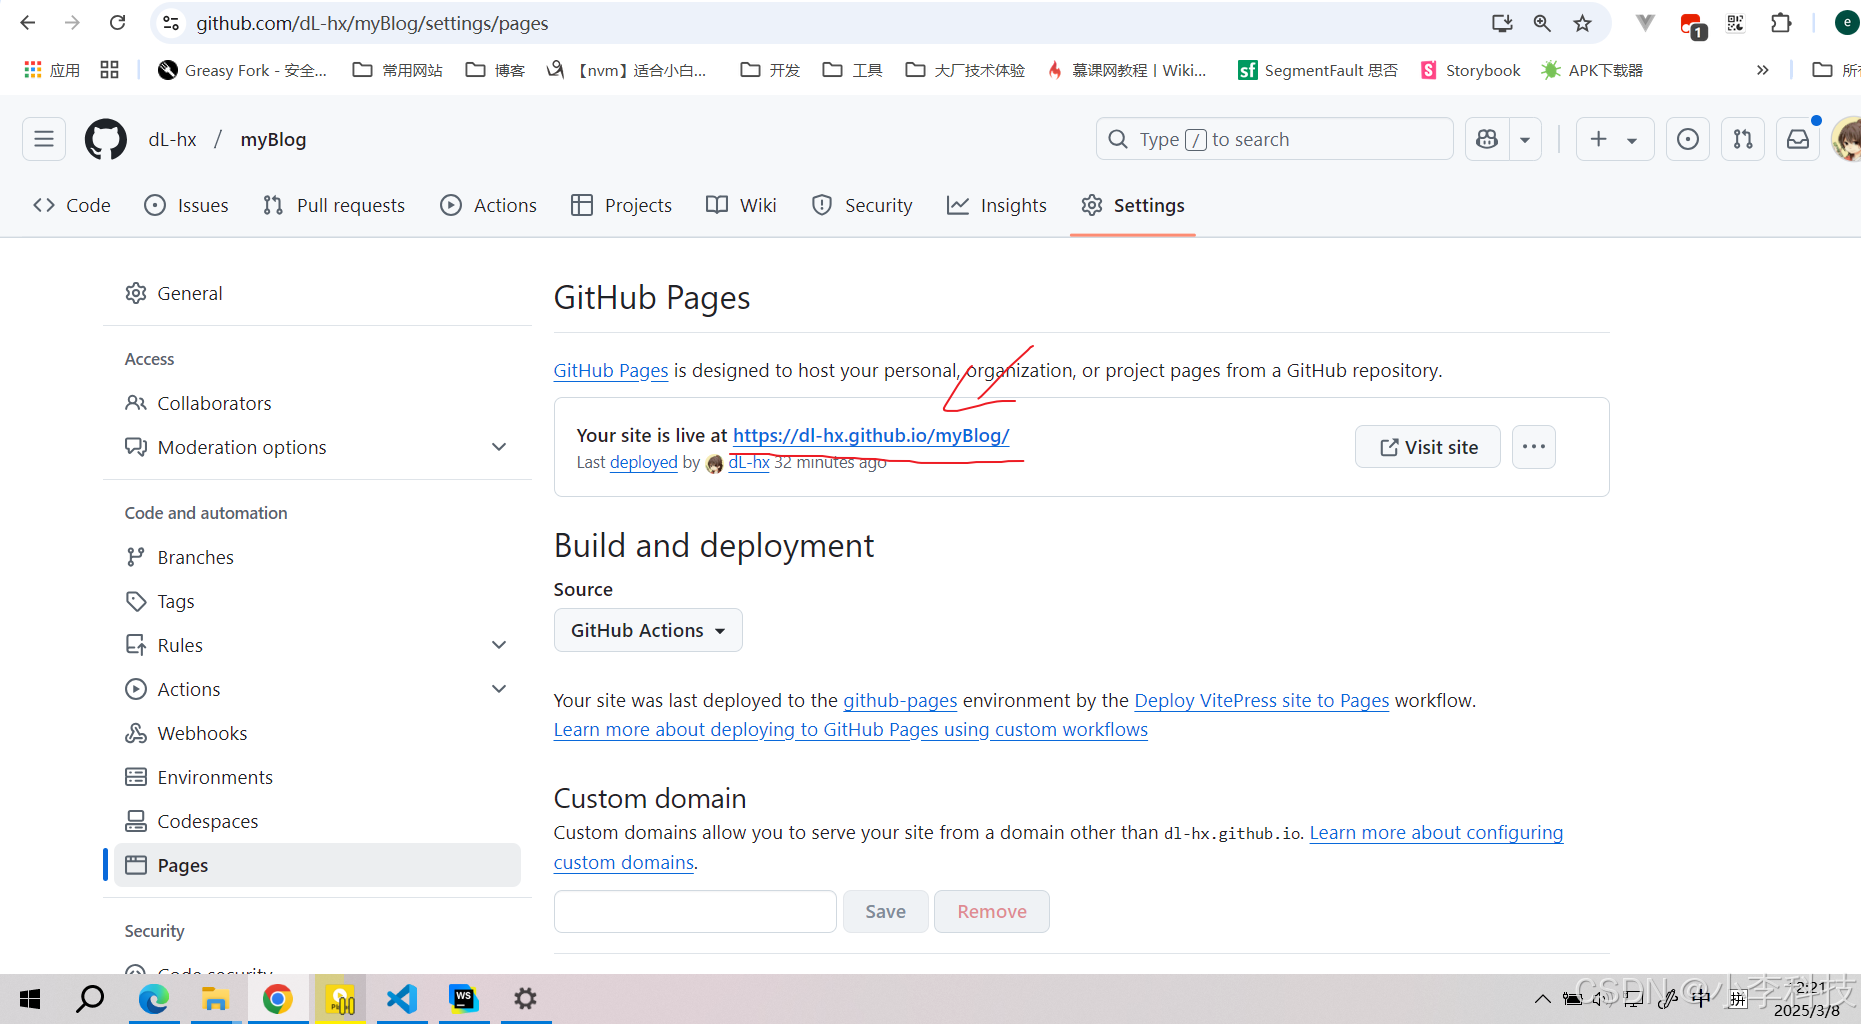Expand the sidebar Actions settings chevron
The height and width of the screenshot is (1024, 1861).
499,689
